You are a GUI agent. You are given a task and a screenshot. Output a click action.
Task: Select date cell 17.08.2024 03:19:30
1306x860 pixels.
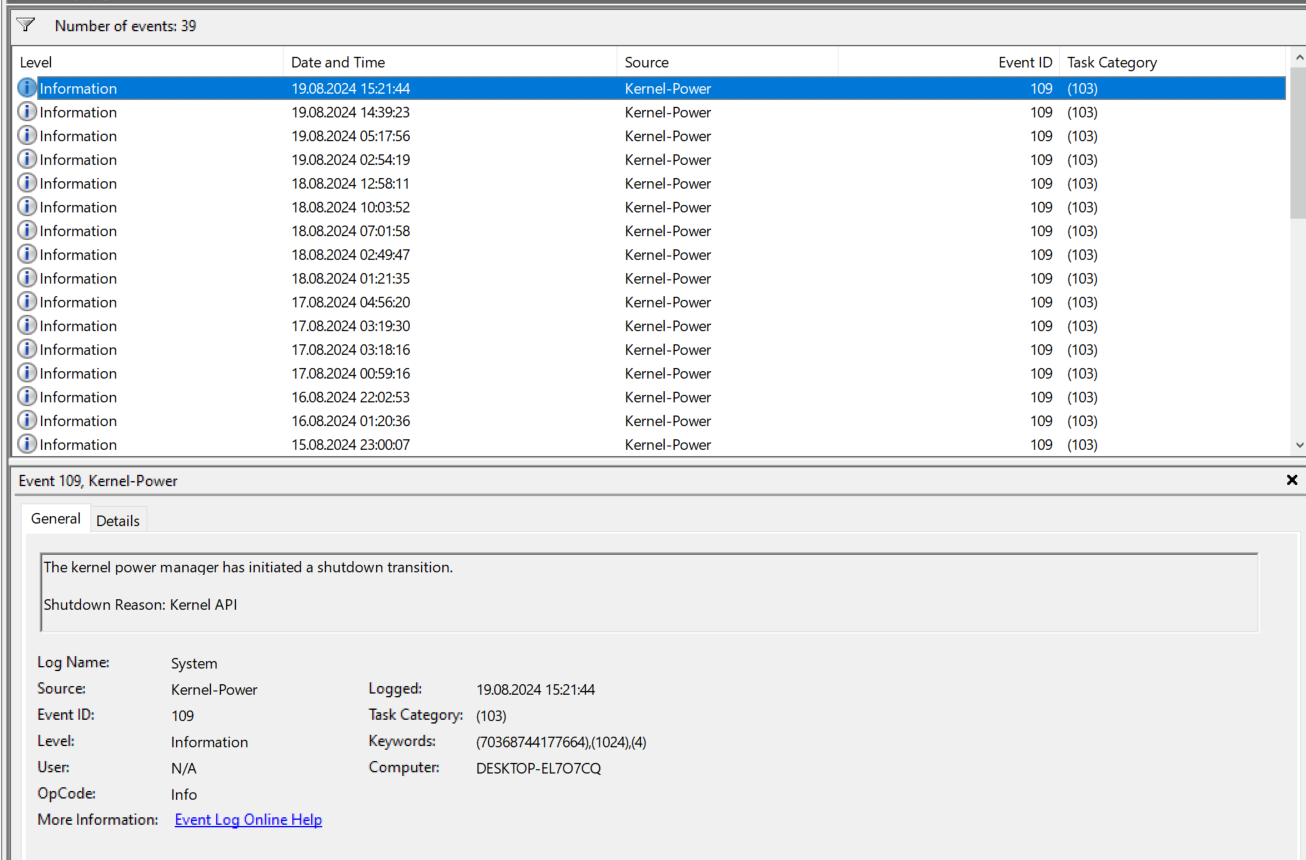(x=350, y=326)
